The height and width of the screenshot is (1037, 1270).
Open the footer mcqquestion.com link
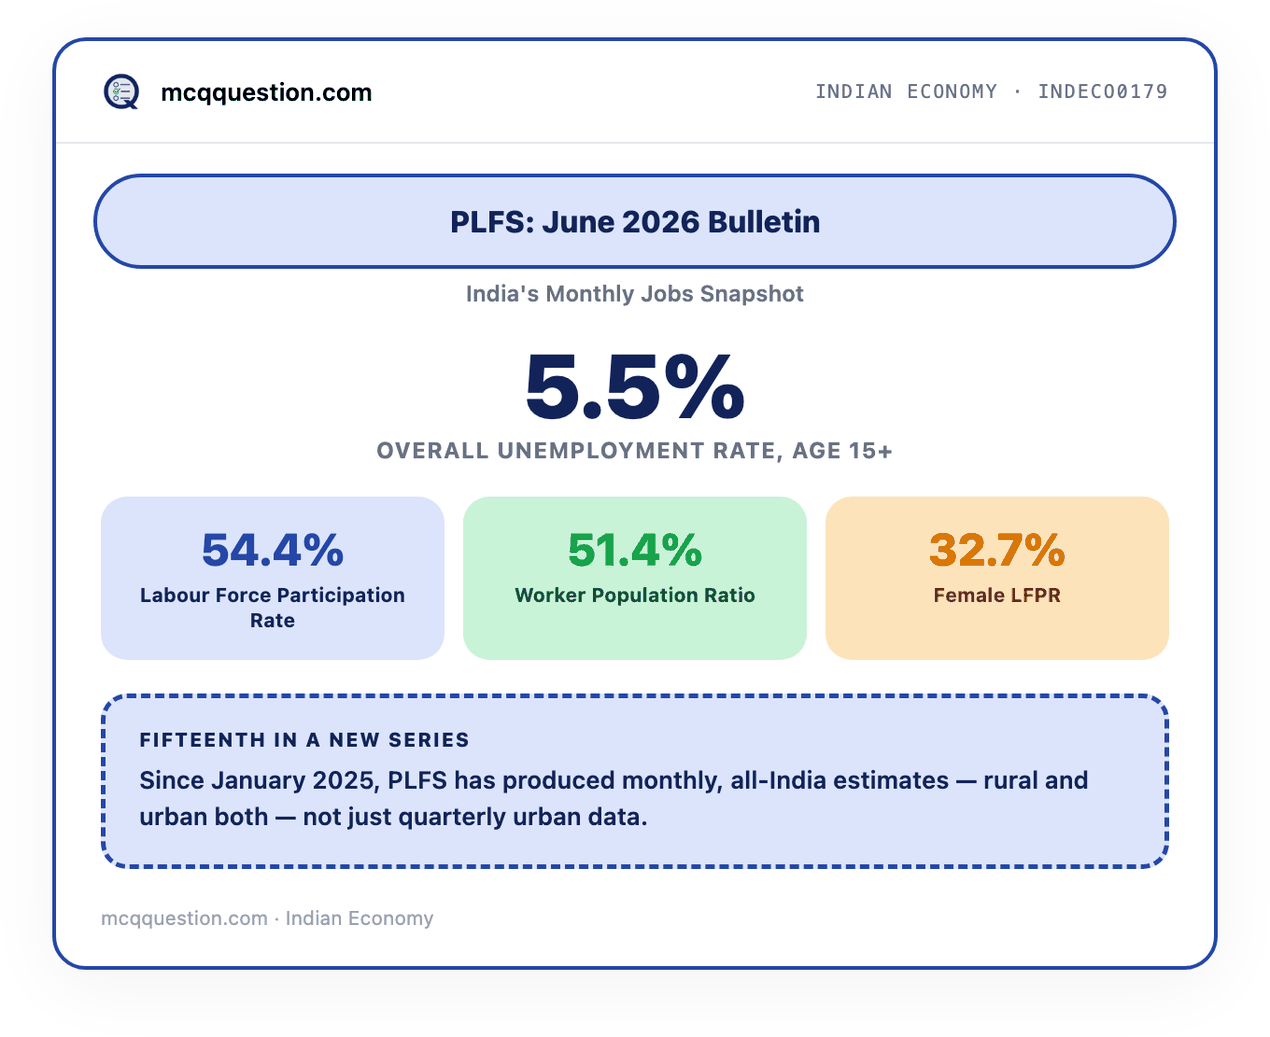(184, 918)
